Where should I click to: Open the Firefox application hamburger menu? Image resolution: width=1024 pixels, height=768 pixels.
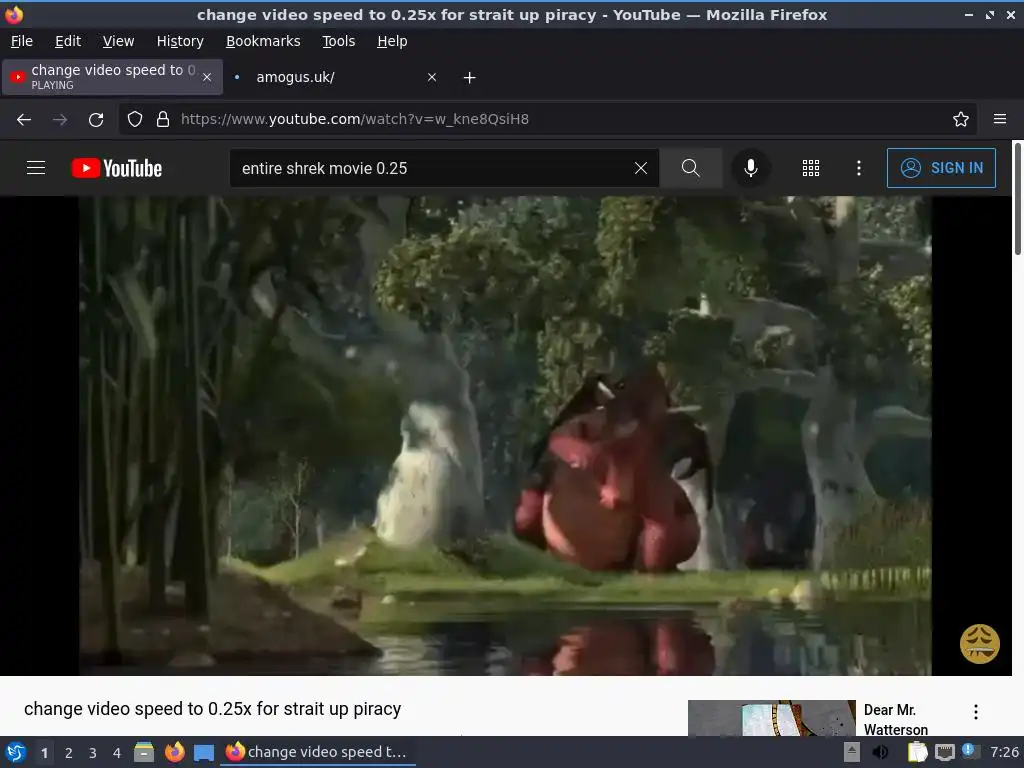point(999,119)
